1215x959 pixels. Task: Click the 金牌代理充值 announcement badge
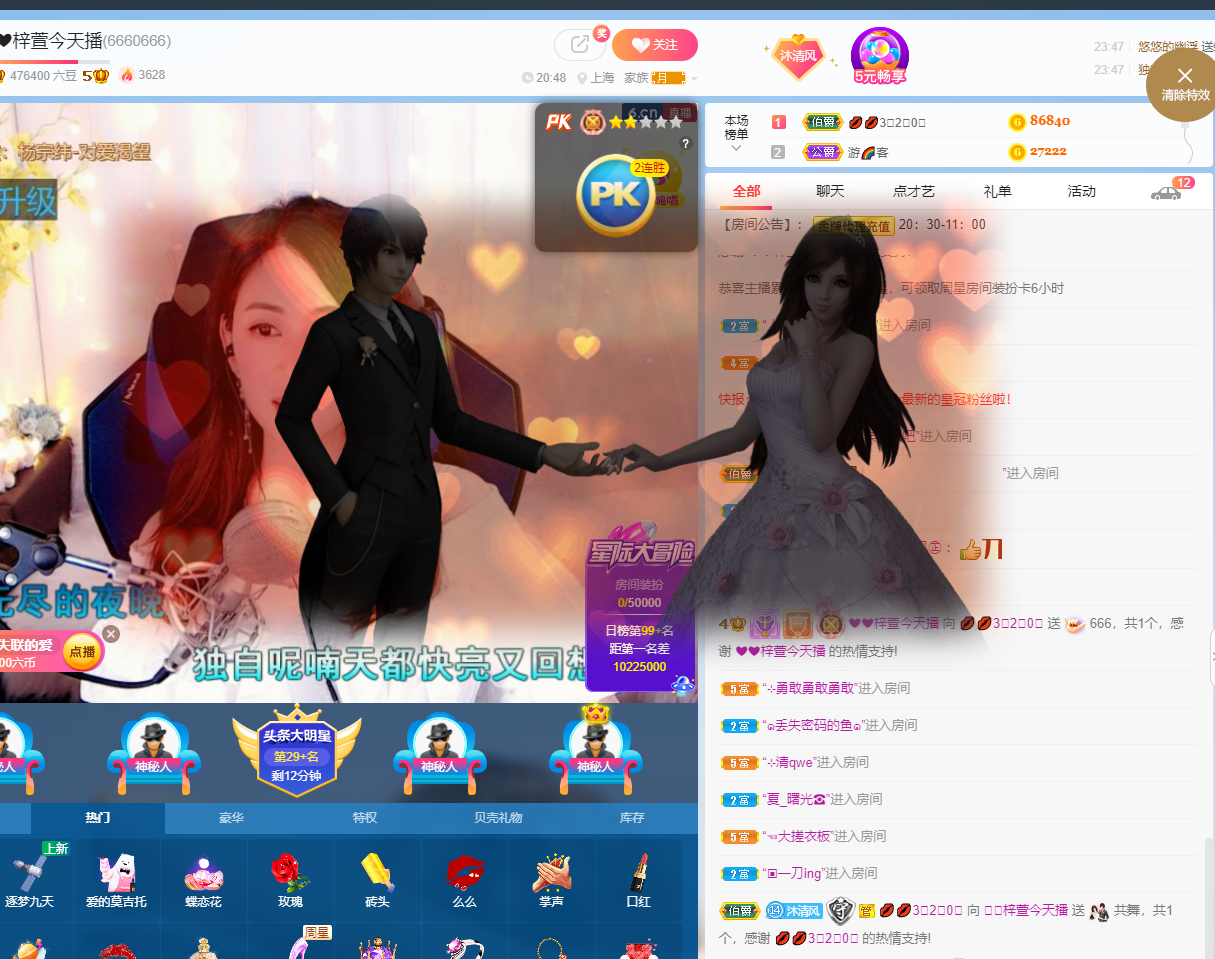[x=852, y=225]
